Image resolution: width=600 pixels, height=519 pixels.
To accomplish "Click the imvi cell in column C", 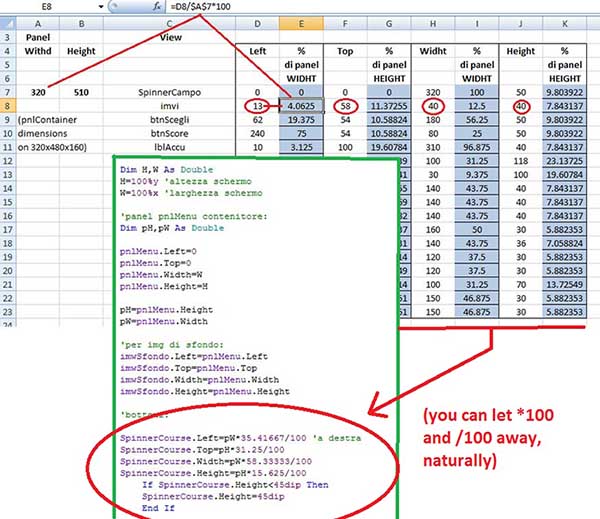I will tap(170, 106).
